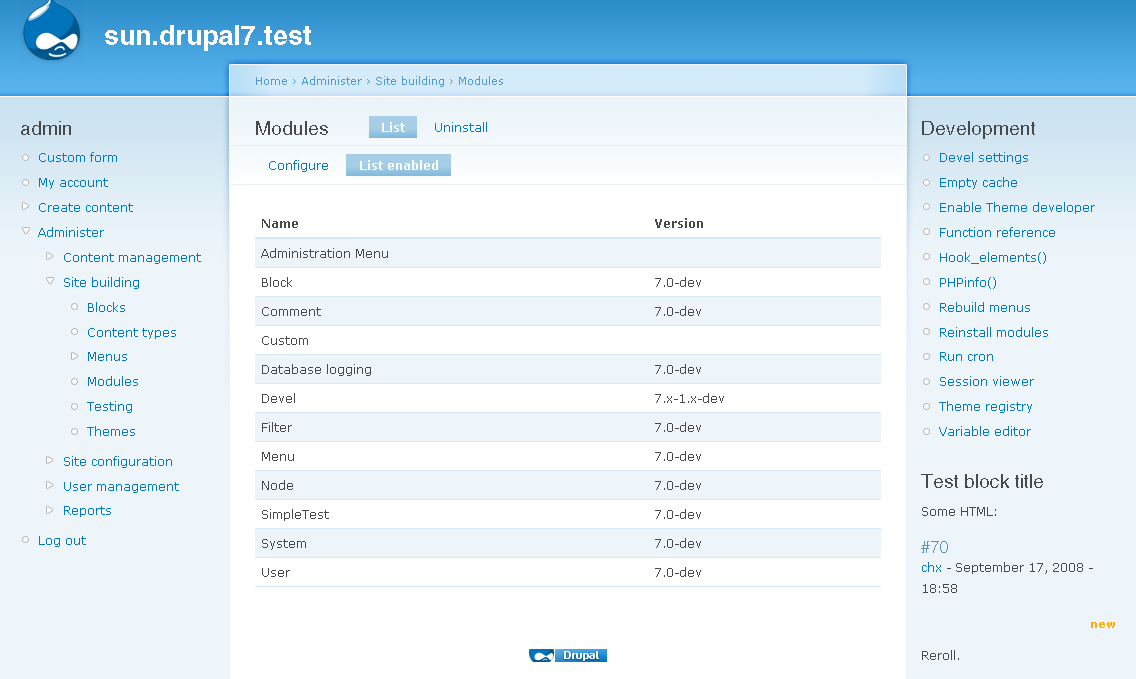Click the bullet icon beside Devel settings
Image resolution: width=1136 pixels, height=679 pixels.
click(926, 157)
